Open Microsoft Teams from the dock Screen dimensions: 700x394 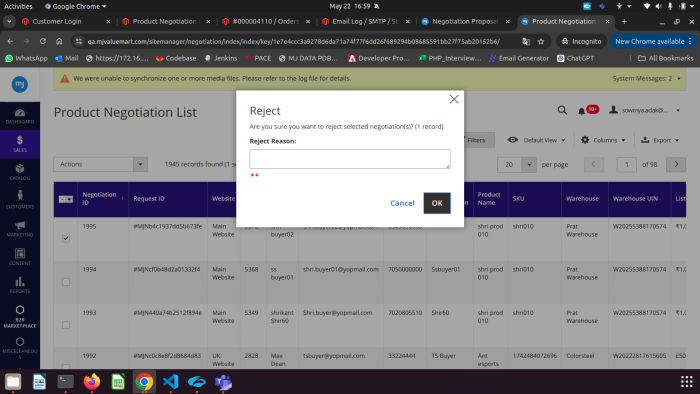(x=223, y=382)
